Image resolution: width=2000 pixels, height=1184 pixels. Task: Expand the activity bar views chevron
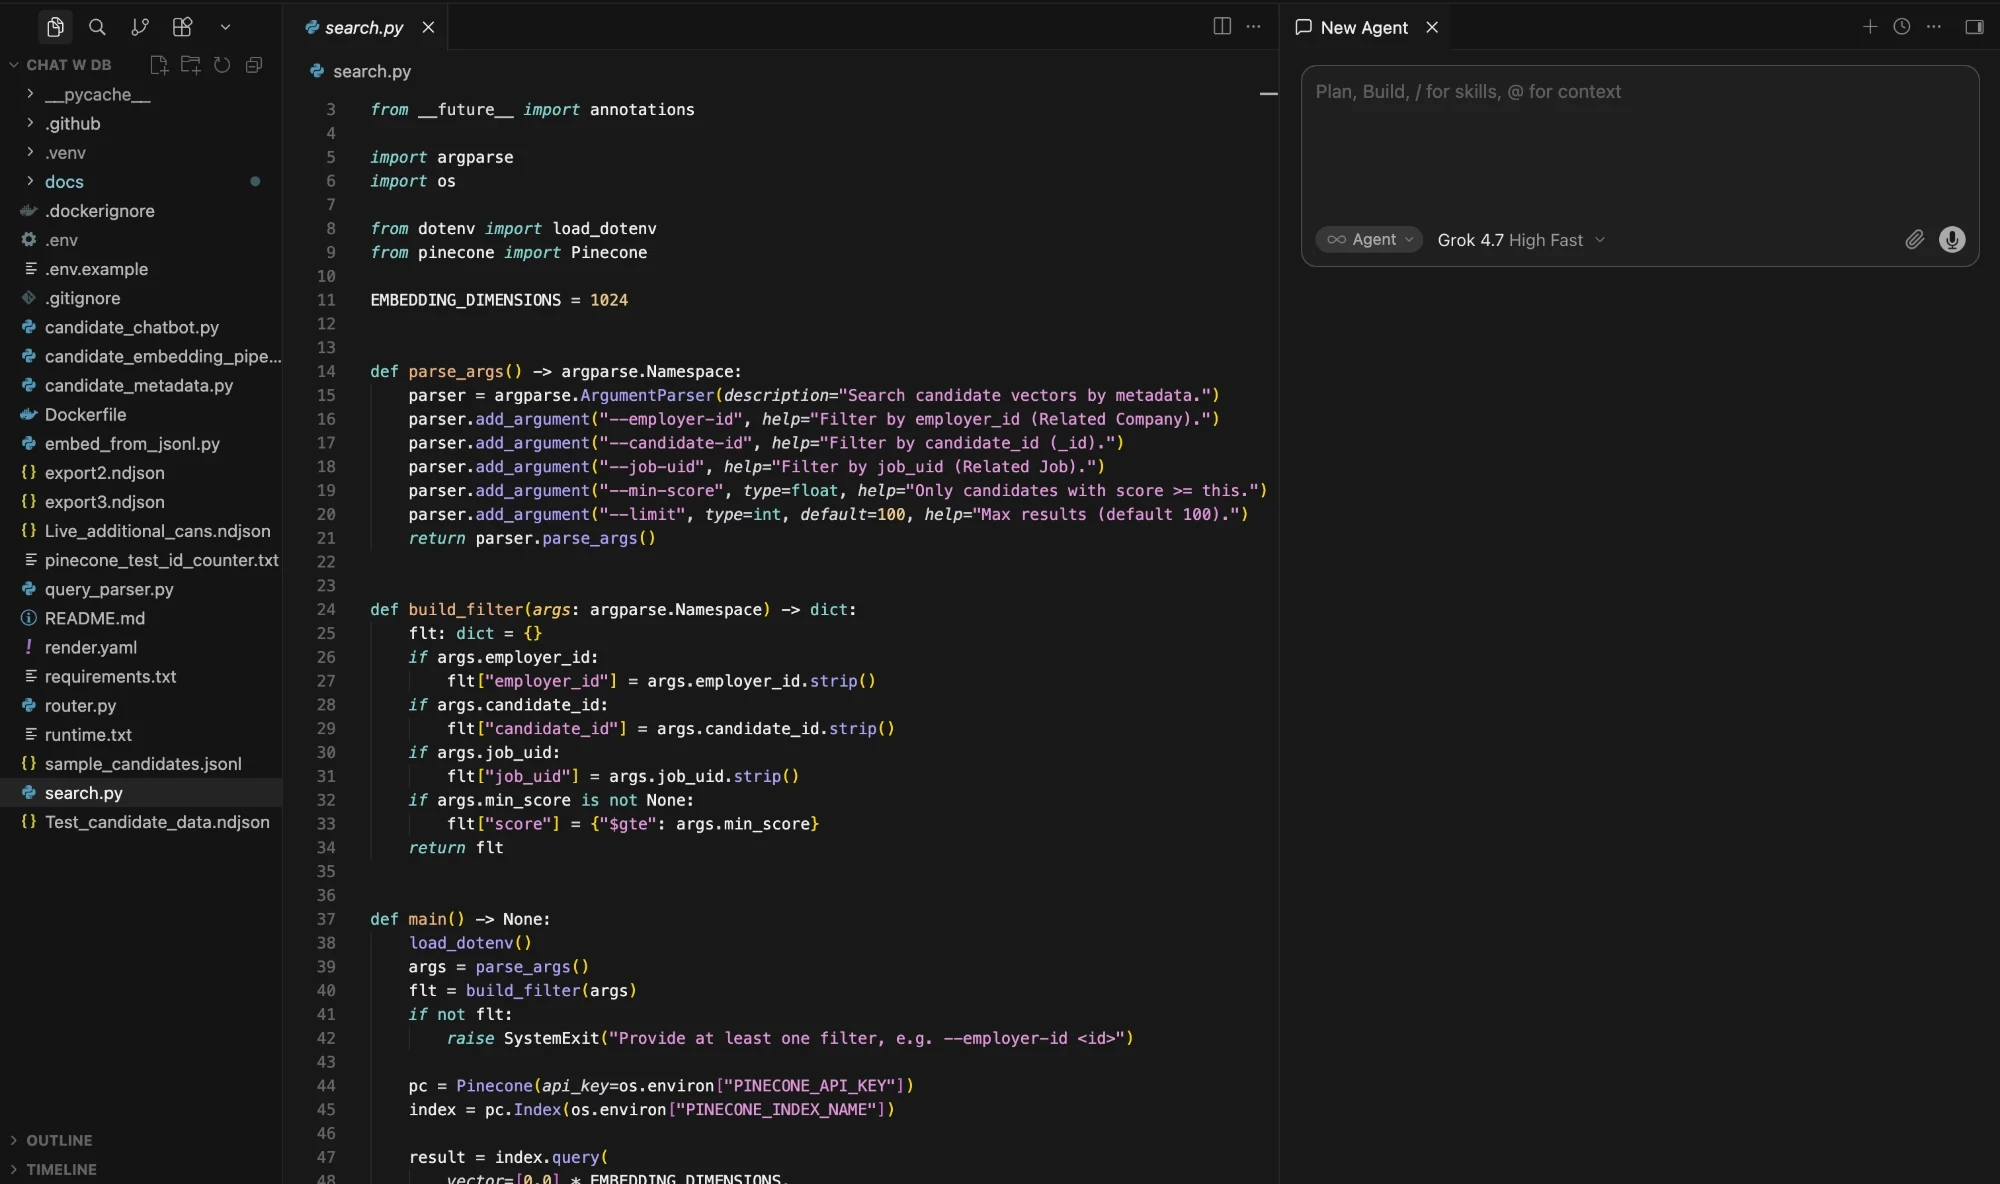pos(225,27)
